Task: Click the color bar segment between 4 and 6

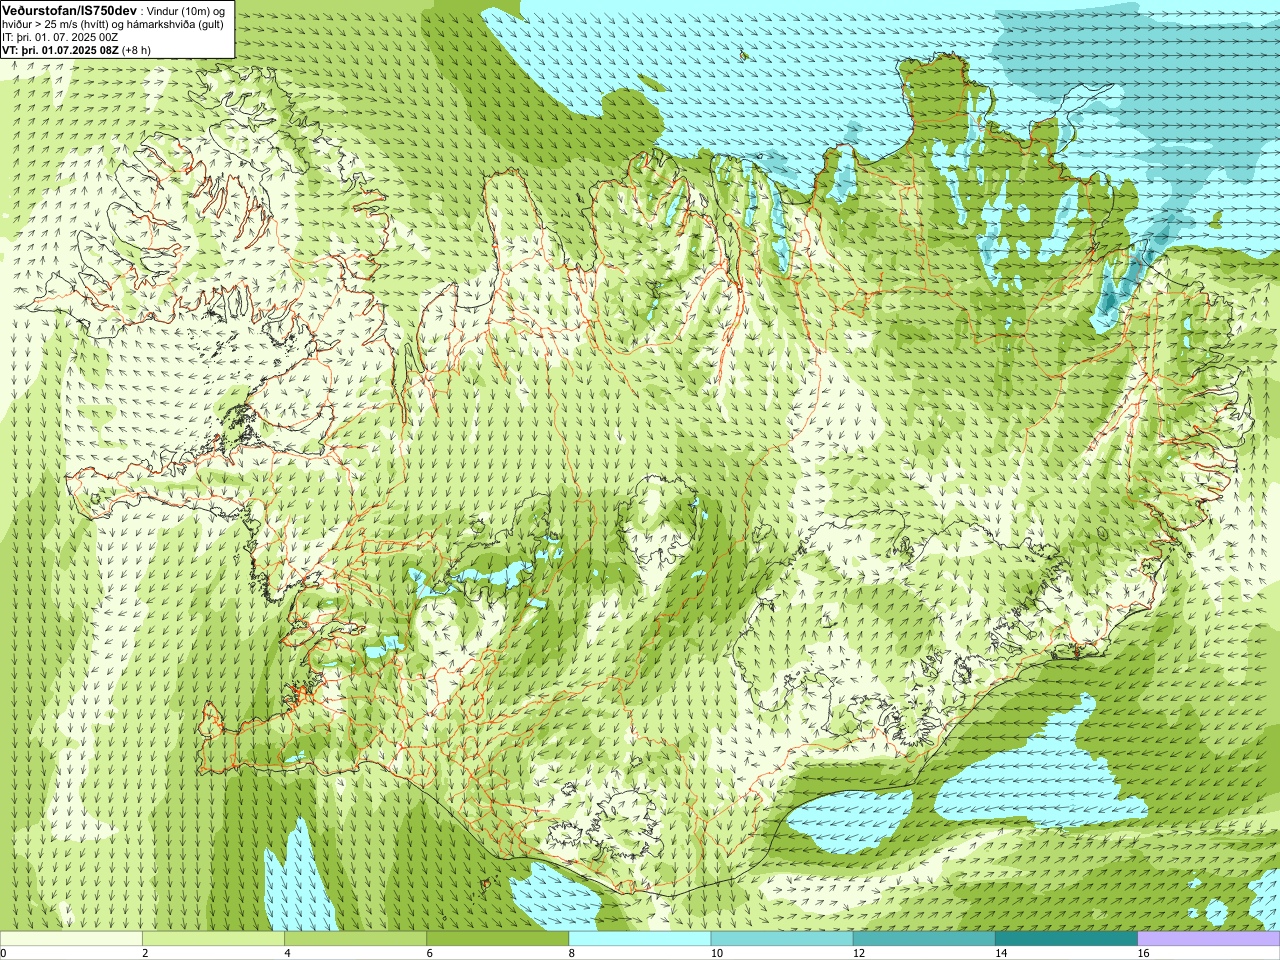Action: coord(356,939)
